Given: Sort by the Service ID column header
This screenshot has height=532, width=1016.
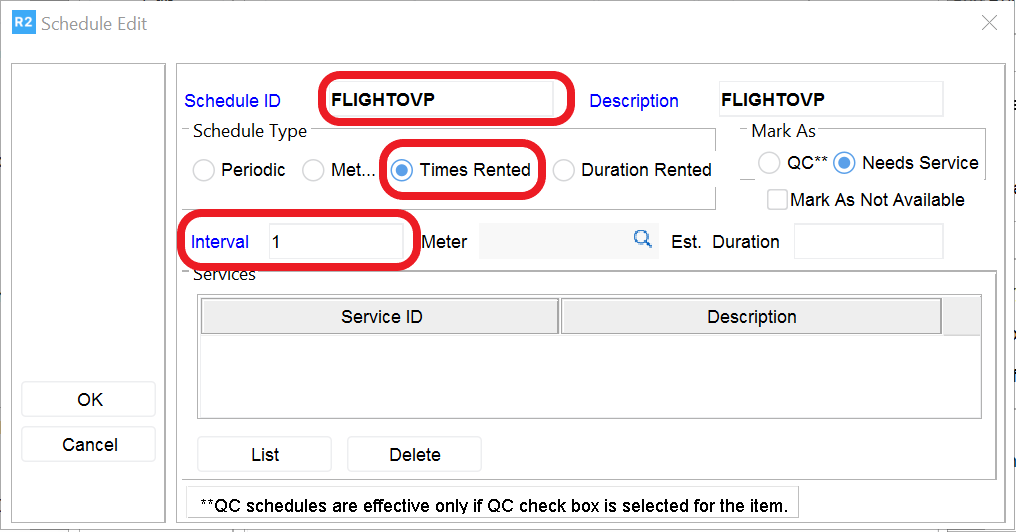Looking at the screenshot, I should 381,317.
